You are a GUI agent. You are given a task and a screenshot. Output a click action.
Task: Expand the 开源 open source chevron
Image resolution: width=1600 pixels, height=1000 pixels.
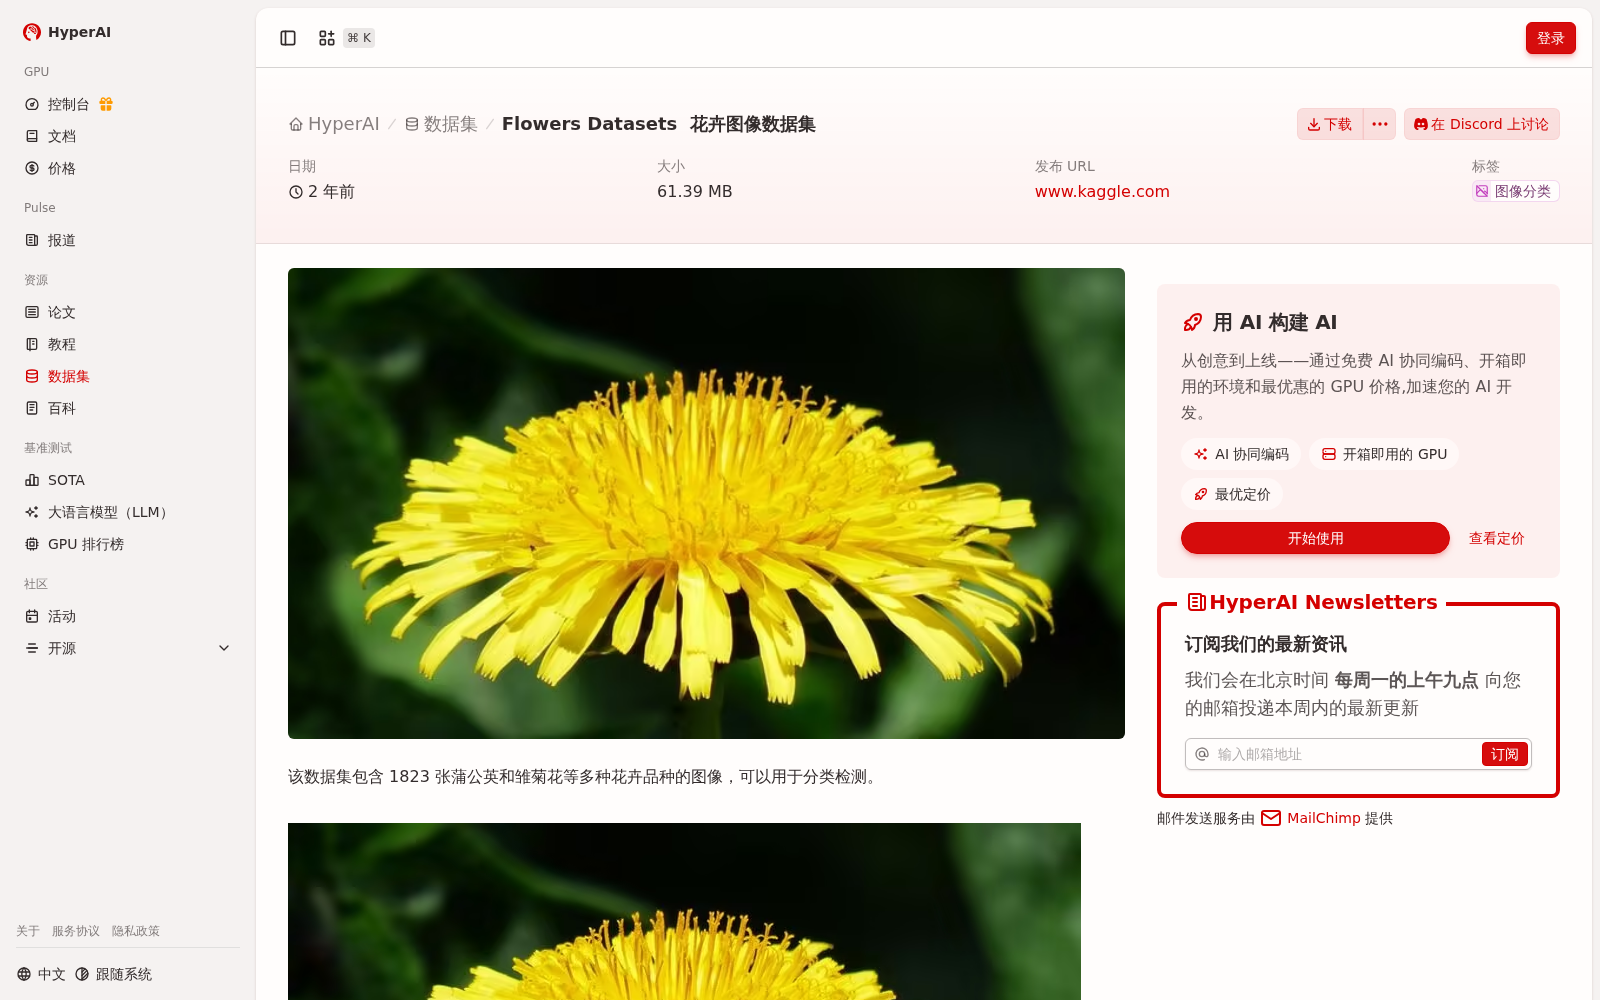click(x=224, y=648)
